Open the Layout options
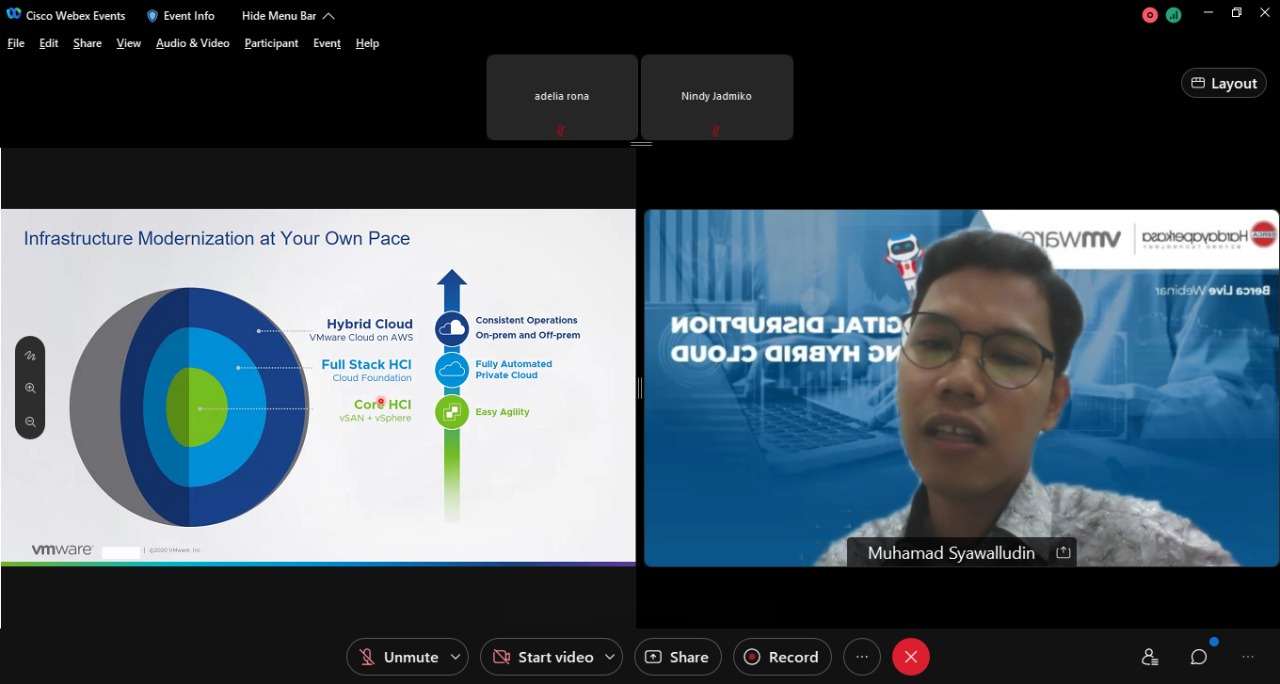The width and height of the screenshot is (1280, 684). [1224, 83]
